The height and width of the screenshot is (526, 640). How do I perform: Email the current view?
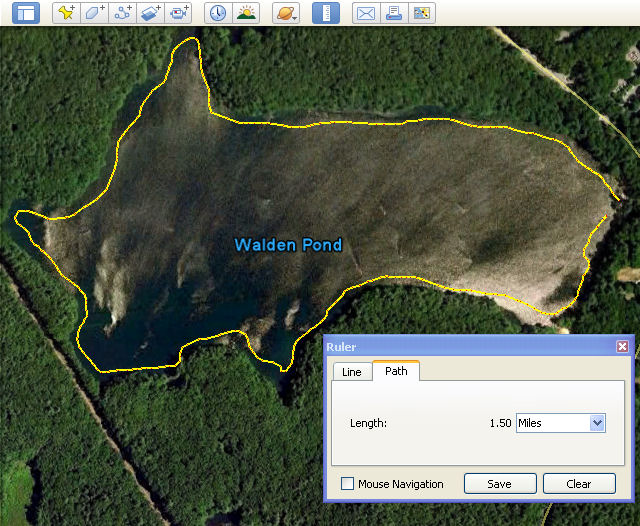click(366, 13)
